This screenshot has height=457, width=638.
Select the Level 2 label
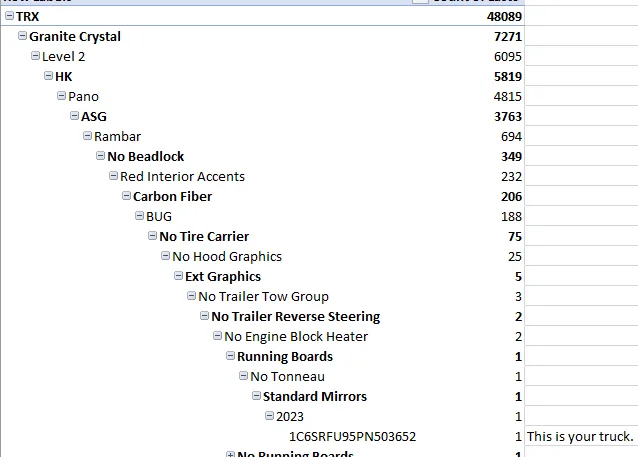[x=63, y=57]
